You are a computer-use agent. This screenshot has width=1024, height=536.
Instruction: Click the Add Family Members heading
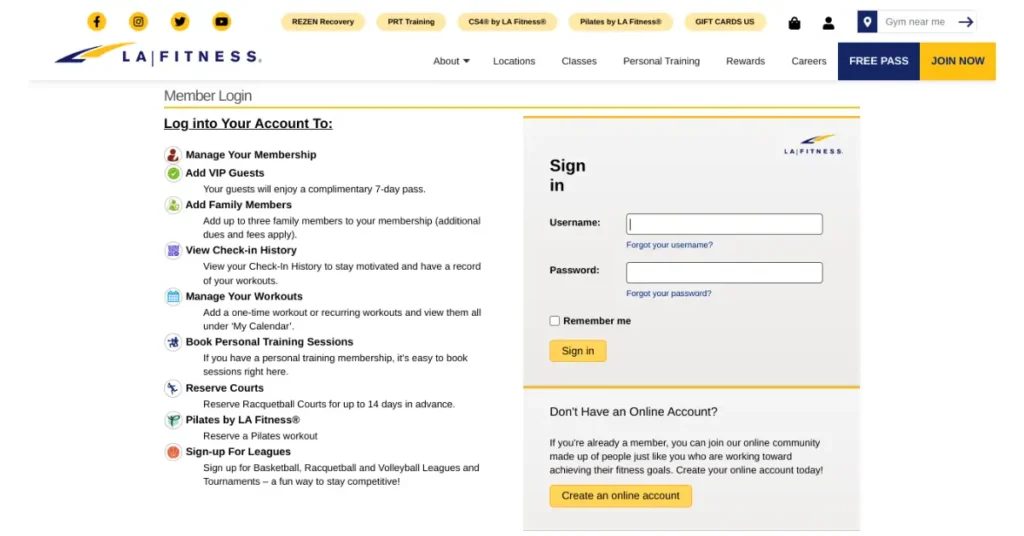(x=238, y=205)
